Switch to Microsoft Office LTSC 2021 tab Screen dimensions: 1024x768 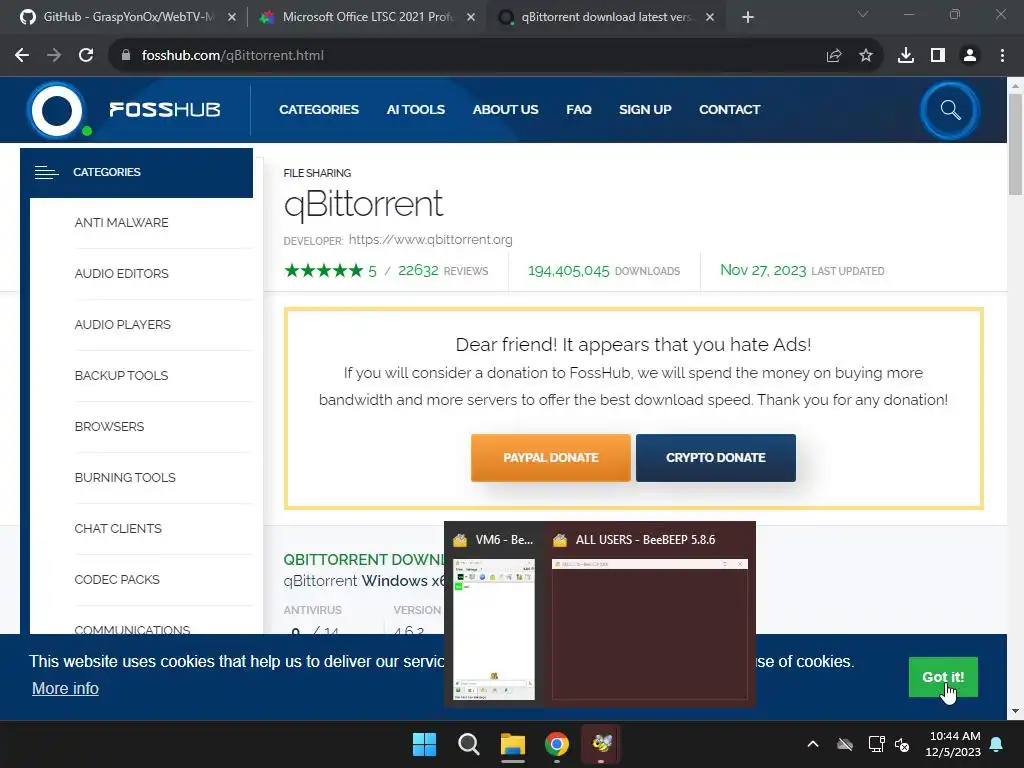point(367,17)
